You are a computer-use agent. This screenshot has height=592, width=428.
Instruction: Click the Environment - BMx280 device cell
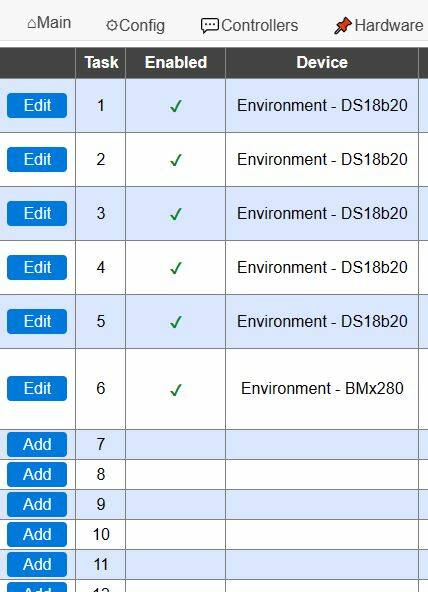pos(322,388)
